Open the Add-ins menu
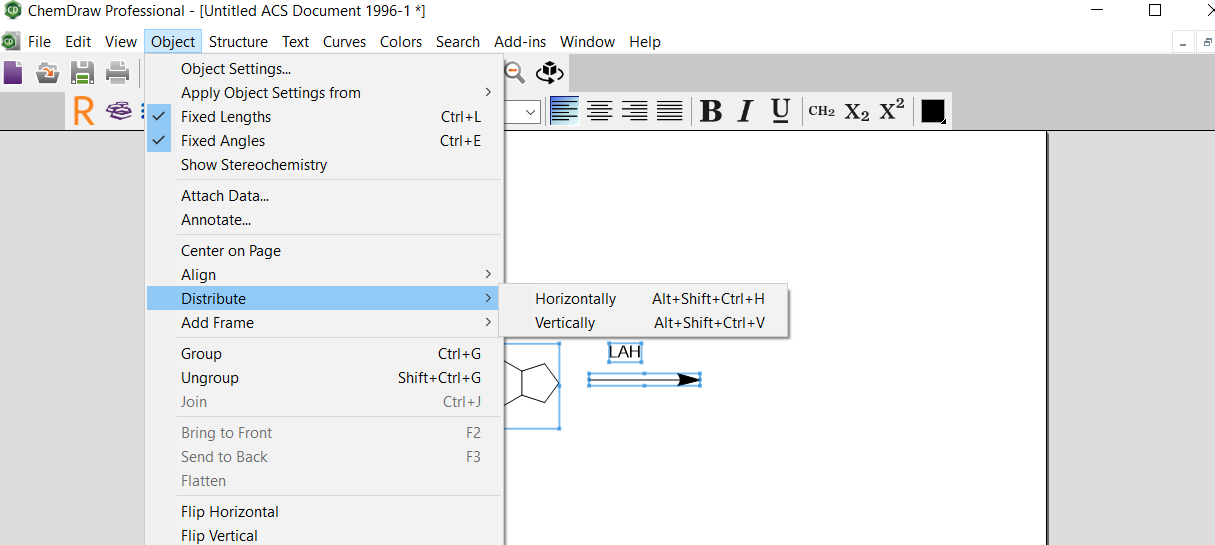The height and width of the screenshot is (545, 1215). pos(520,42)
